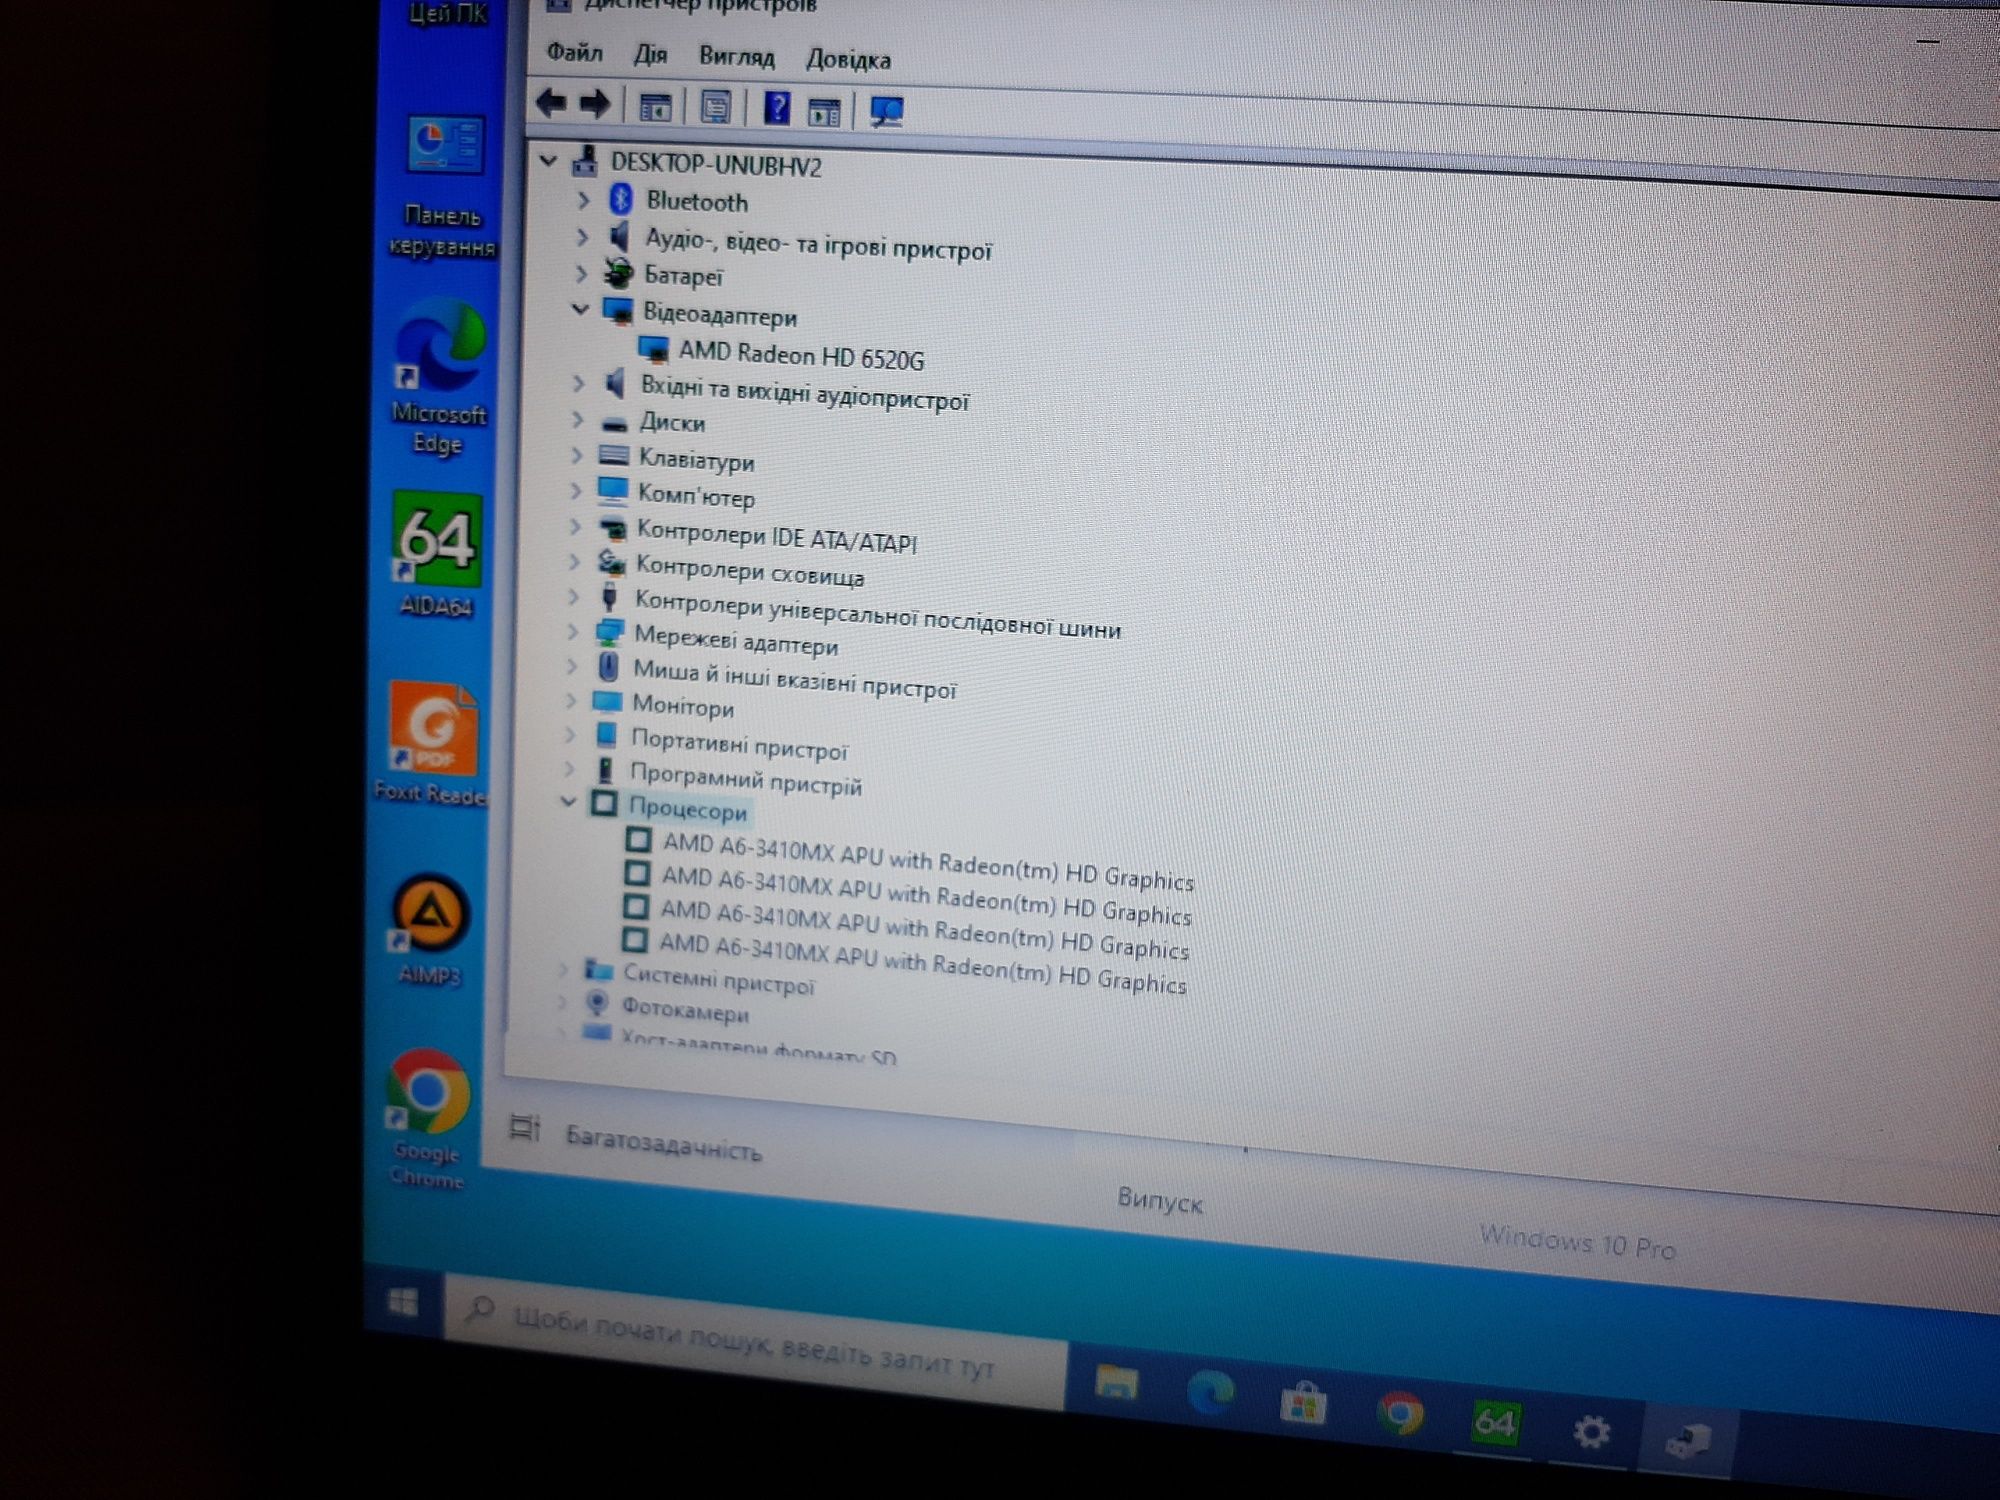
Task: Open Settings gear on the taskbar
Action: tap(1591, 1432)
